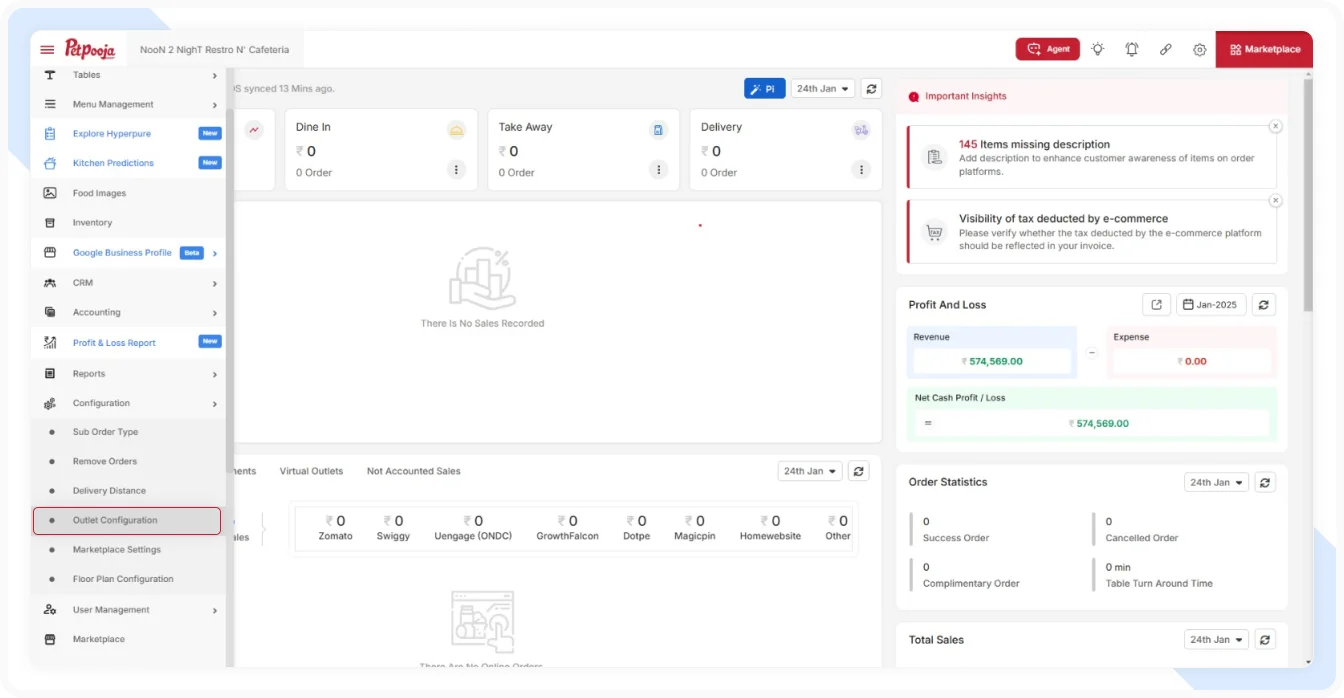Refresh the Order Statistics panel
The height and width of the screenshot is (698, 1344).
click(1264, 482)
